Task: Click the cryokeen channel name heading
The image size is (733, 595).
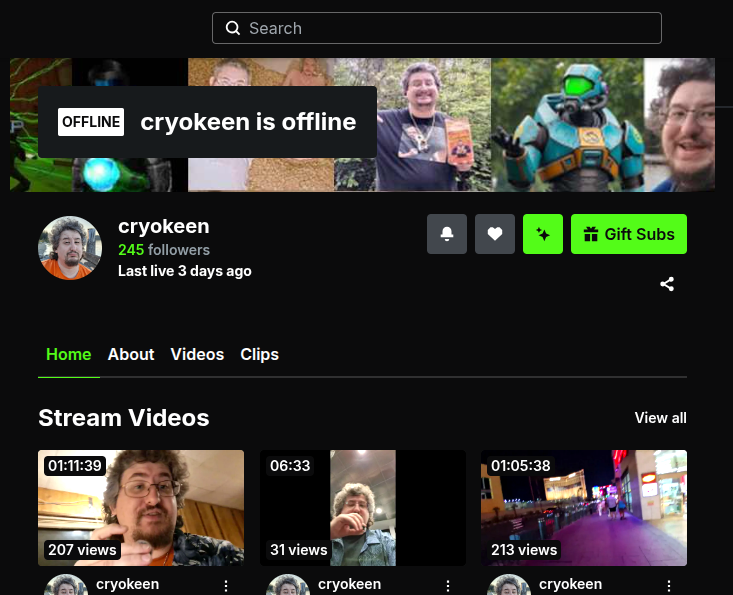Action: coord(164,226)
